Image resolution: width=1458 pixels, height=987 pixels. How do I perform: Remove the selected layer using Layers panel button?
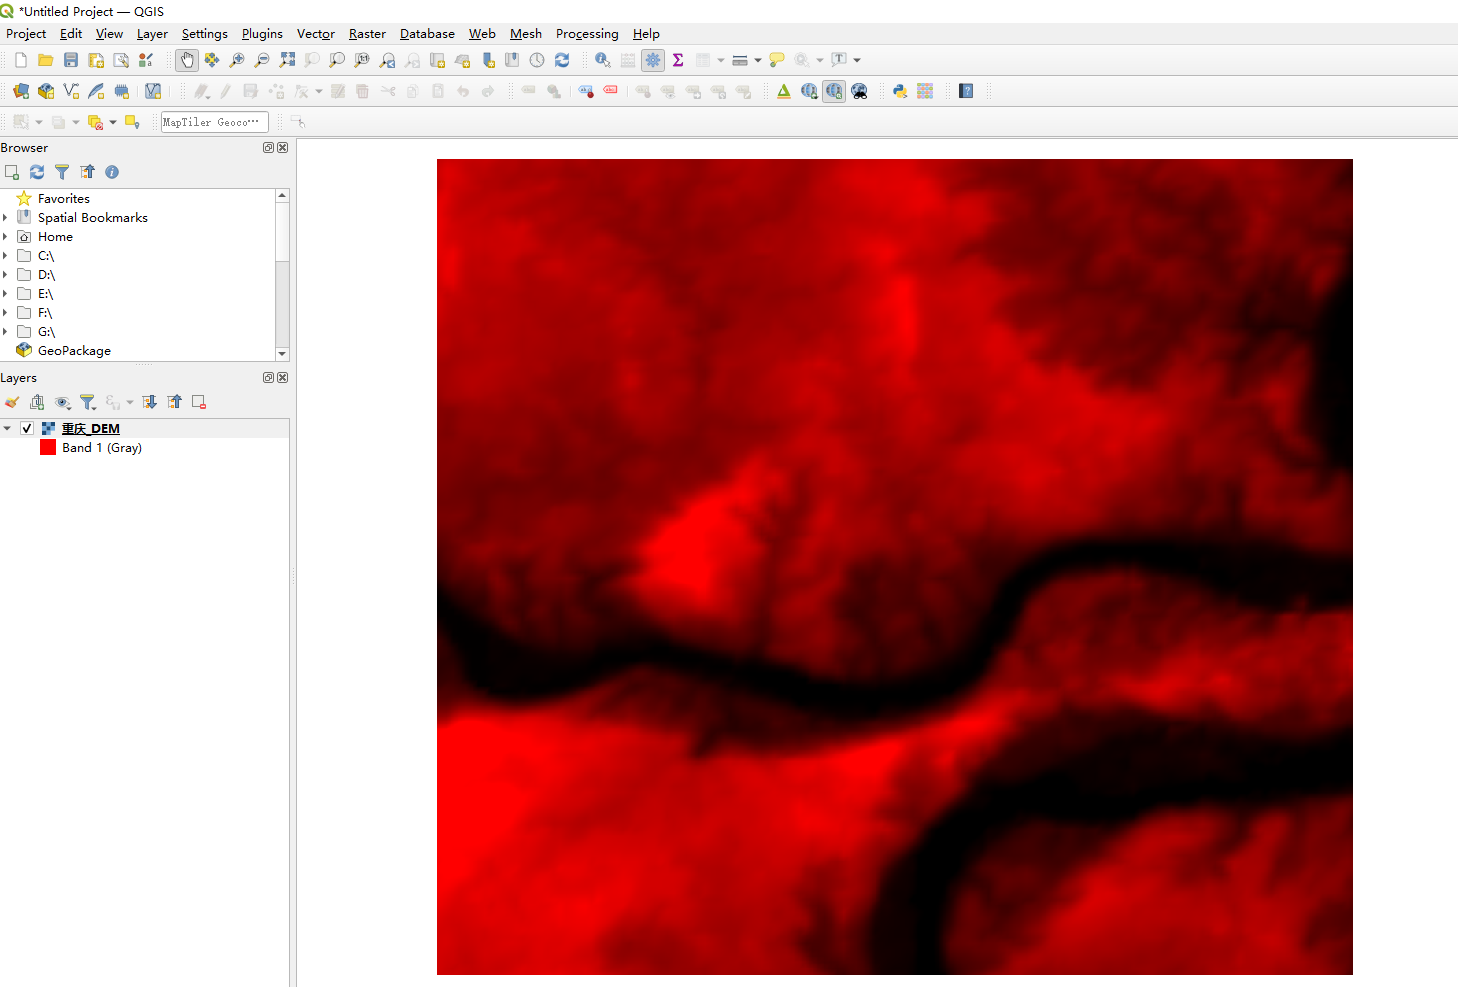tap(198, 401)
